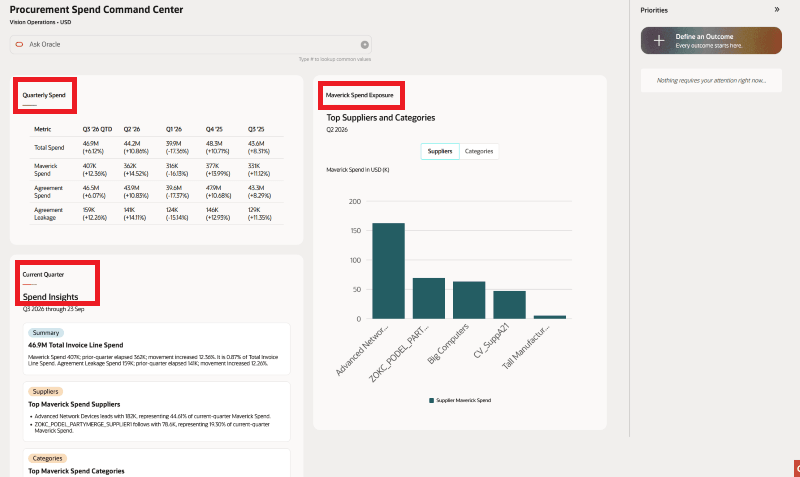The width and height of the screenshot is (800, 477).
Task: Click the 44.2M Total Spend cell
Action: click(136, 147)
